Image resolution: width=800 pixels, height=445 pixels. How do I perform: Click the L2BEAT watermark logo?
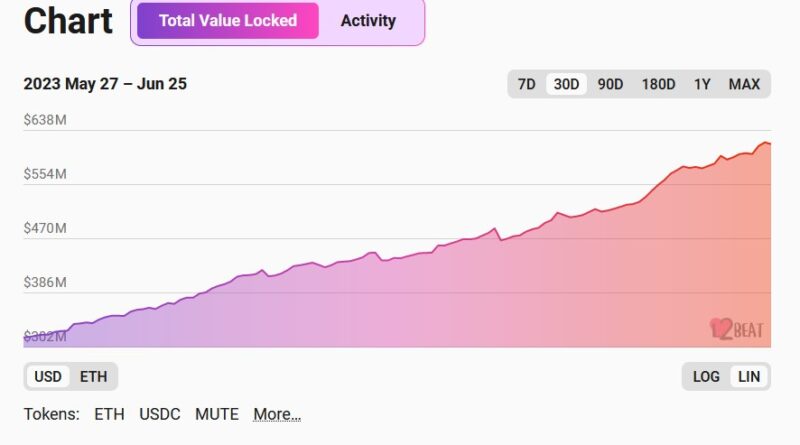coord(737,328)
